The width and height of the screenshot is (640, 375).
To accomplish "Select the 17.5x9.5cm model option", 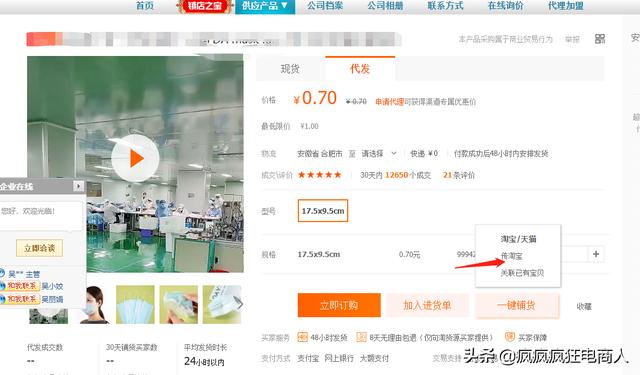I will click(x=323, y=211).
